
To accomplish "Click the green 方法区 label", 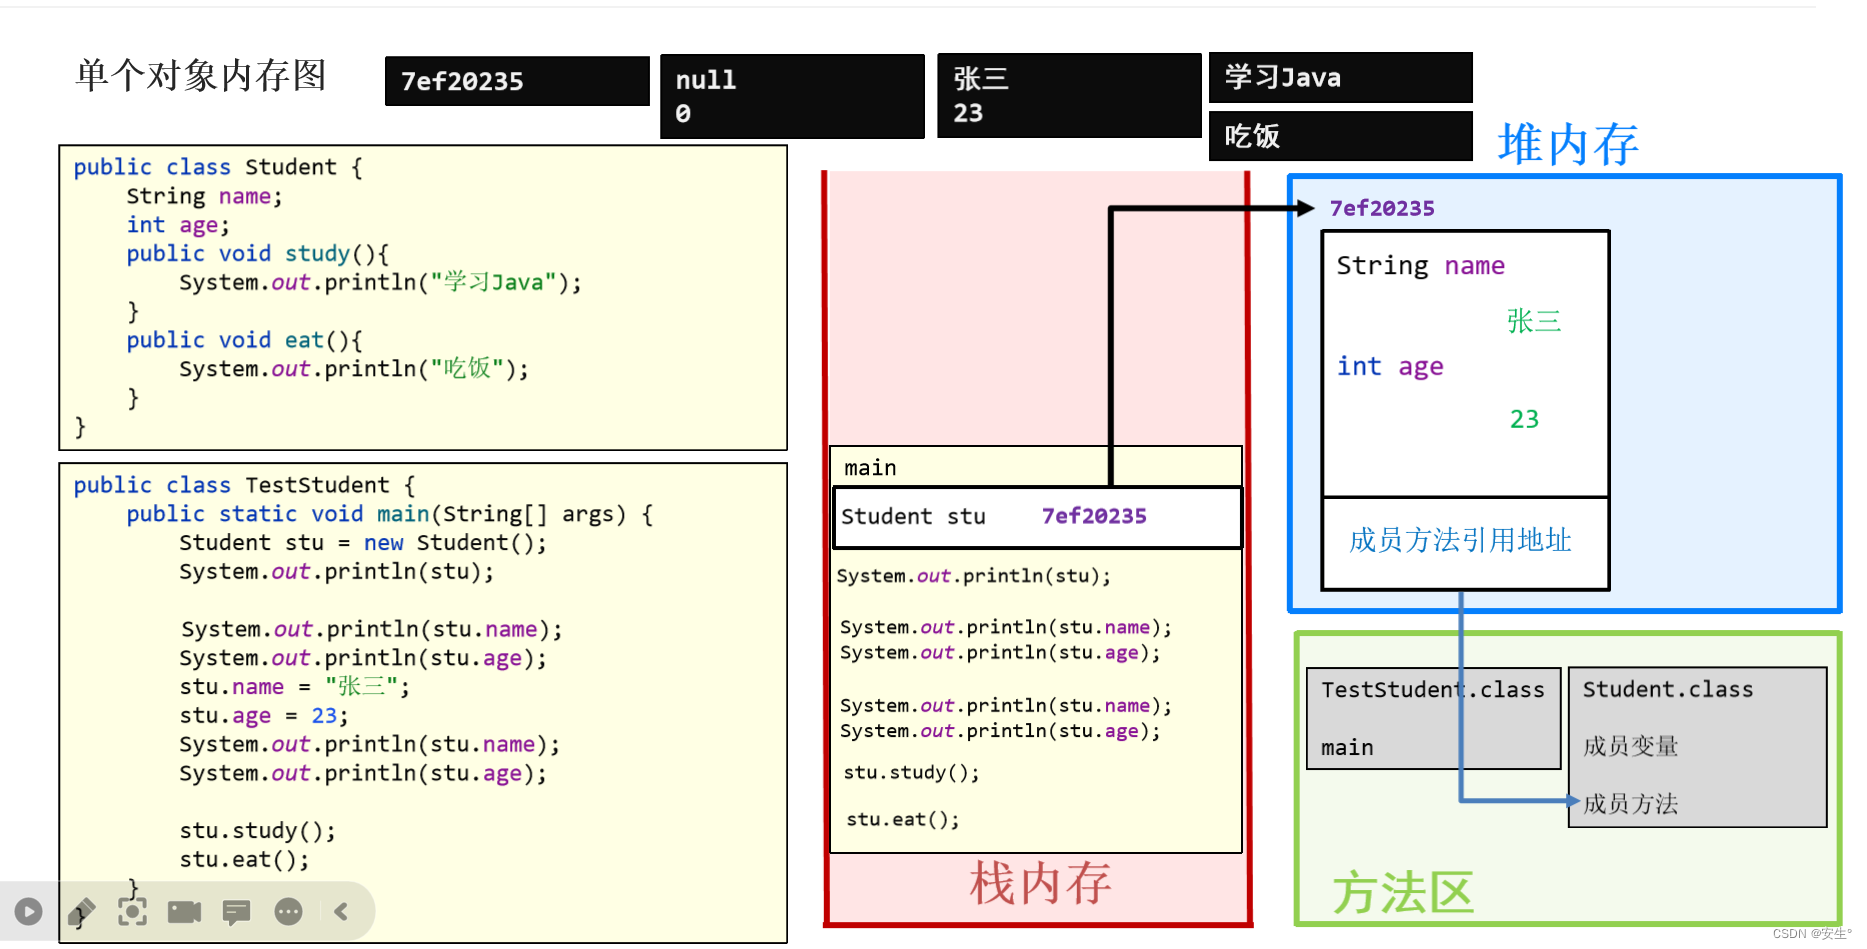I will [1403, 892].
